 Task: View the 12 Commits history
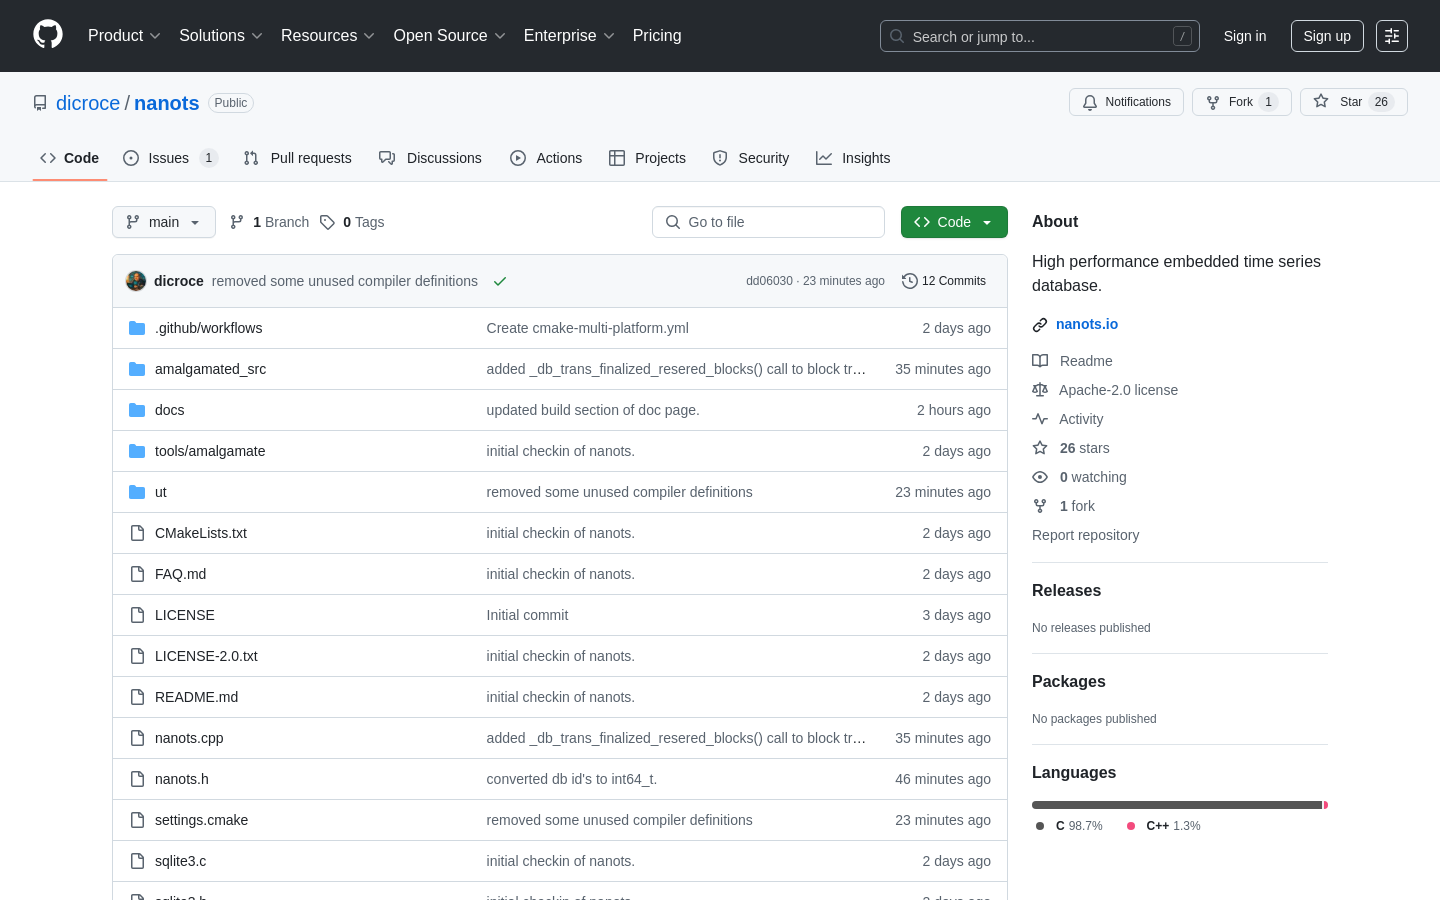[944, 281]
